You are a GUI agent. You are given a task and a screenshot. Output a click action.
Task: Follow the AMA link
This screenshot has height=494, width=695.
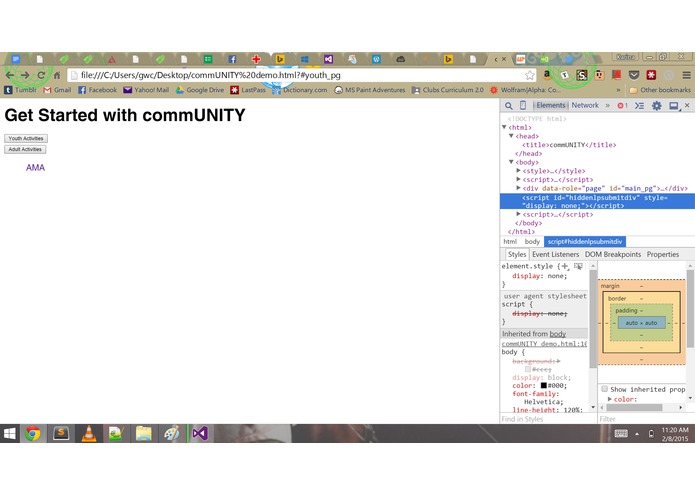pos(35,168)
